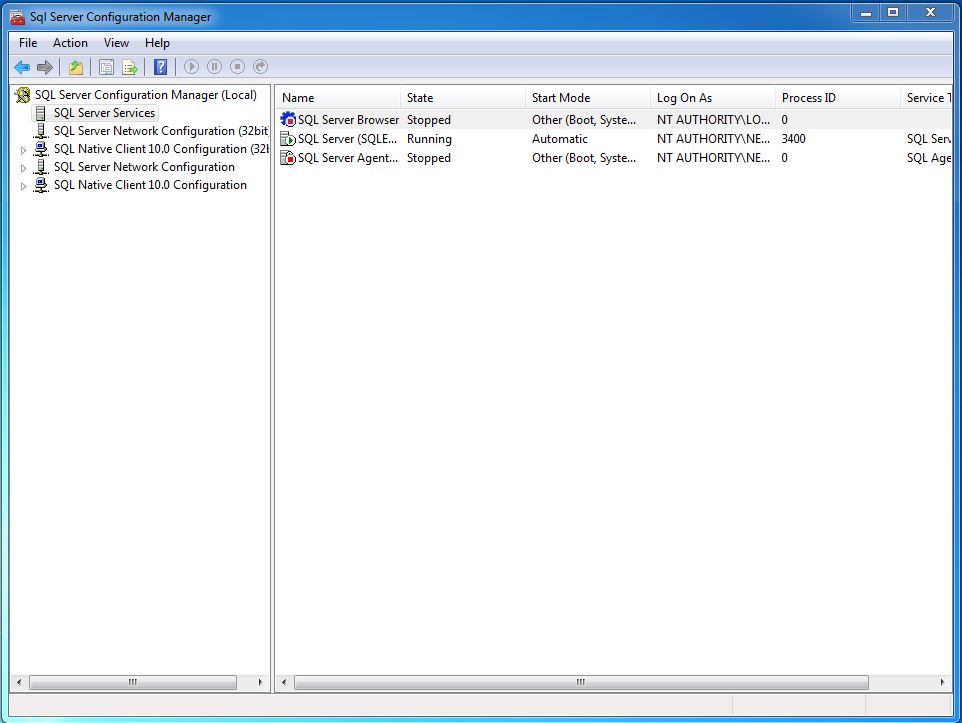The height and width of the screenshot is (723, 962).
Task: Select SQL Native Client 10.0 Configuration (32bit) label
Action: tap(161, 149)
